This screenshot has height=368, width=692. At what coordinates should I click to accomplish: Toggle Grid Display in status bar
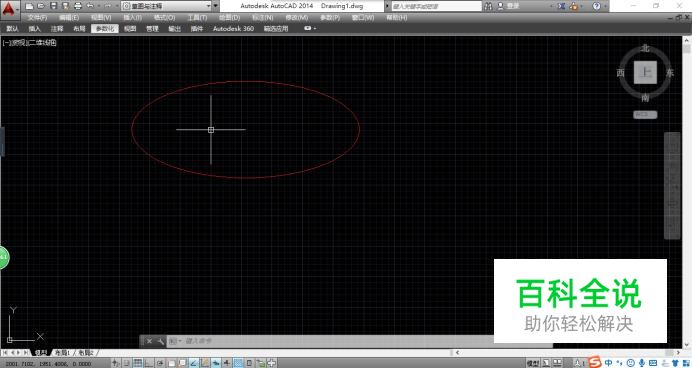tap(138, 363)
